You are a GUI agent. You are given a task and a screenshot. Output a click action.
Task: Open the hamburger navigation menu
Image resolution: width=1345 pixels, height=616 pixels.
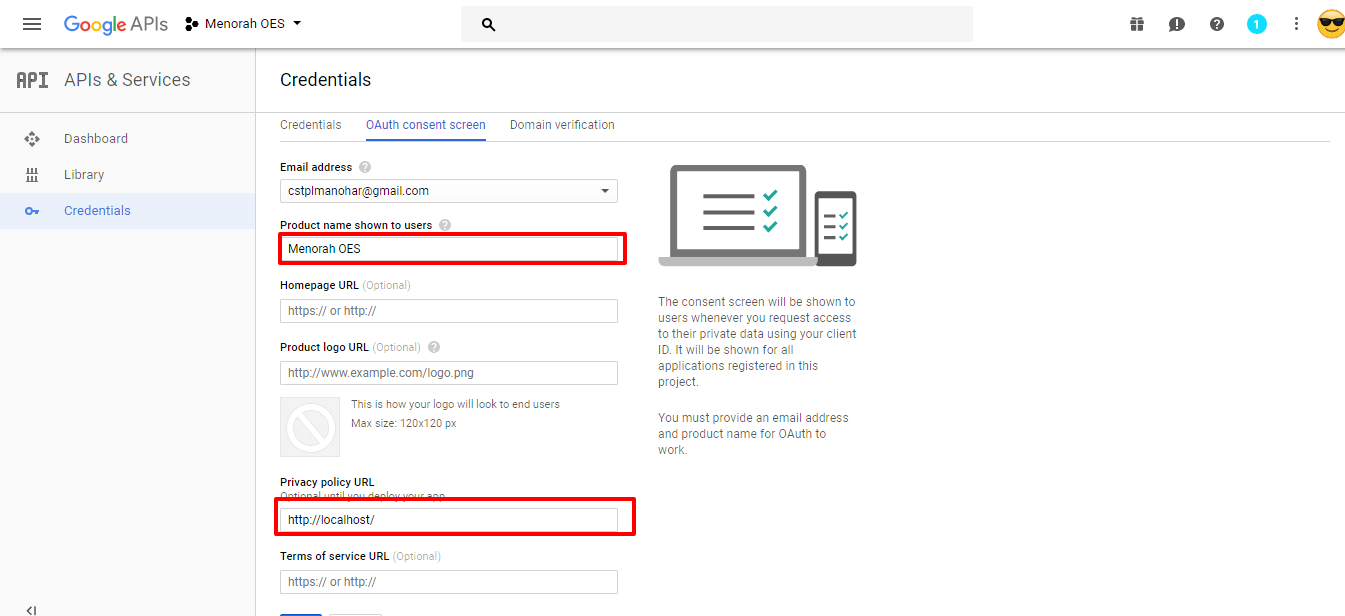tap(32, 24)
